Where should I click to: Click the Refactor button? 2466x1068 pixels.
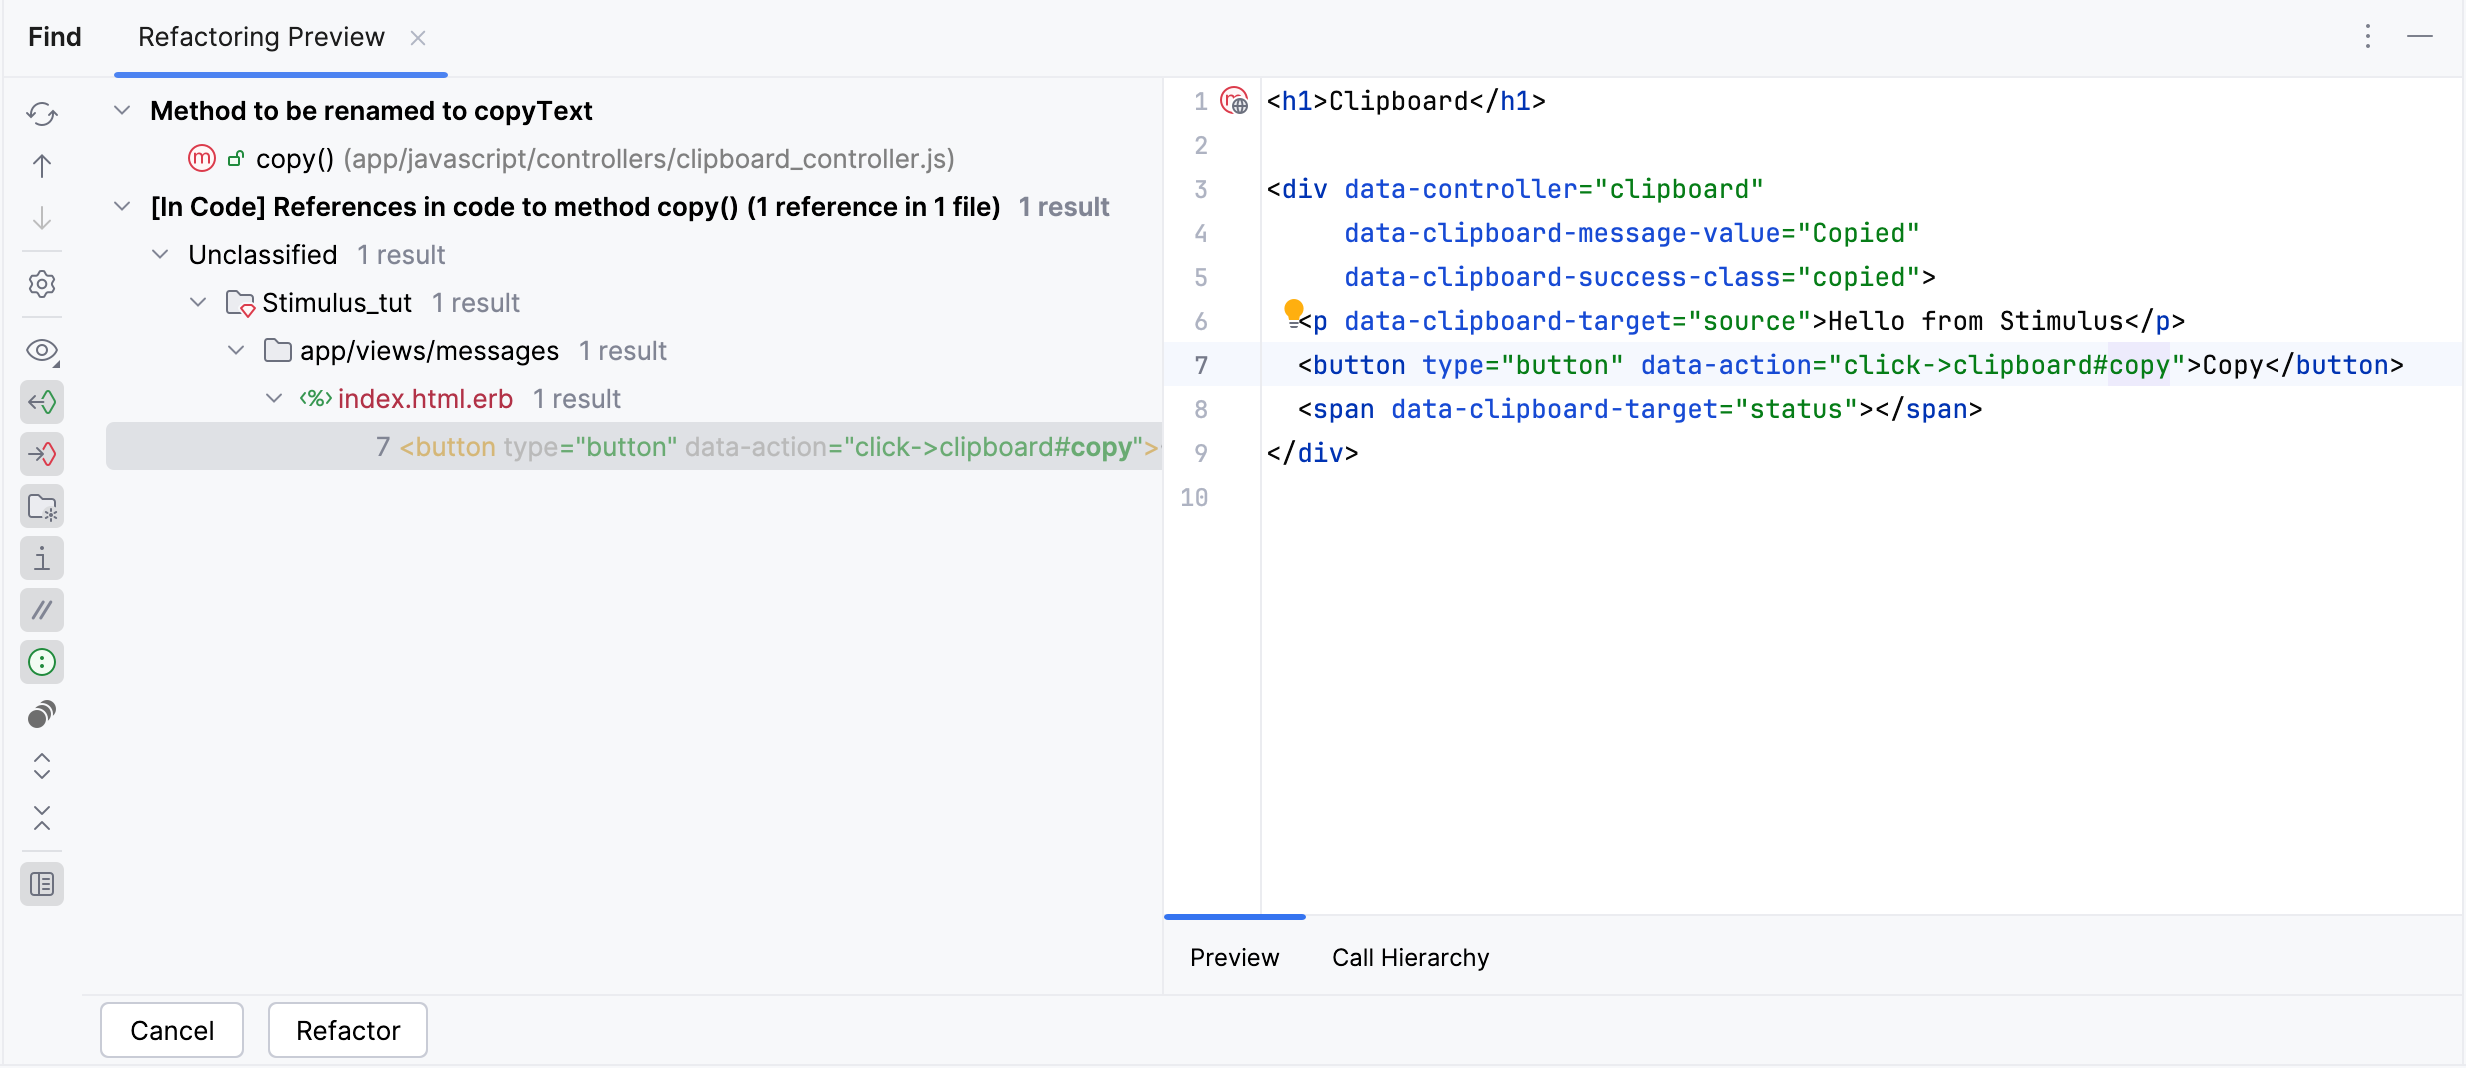(348, 1030)
